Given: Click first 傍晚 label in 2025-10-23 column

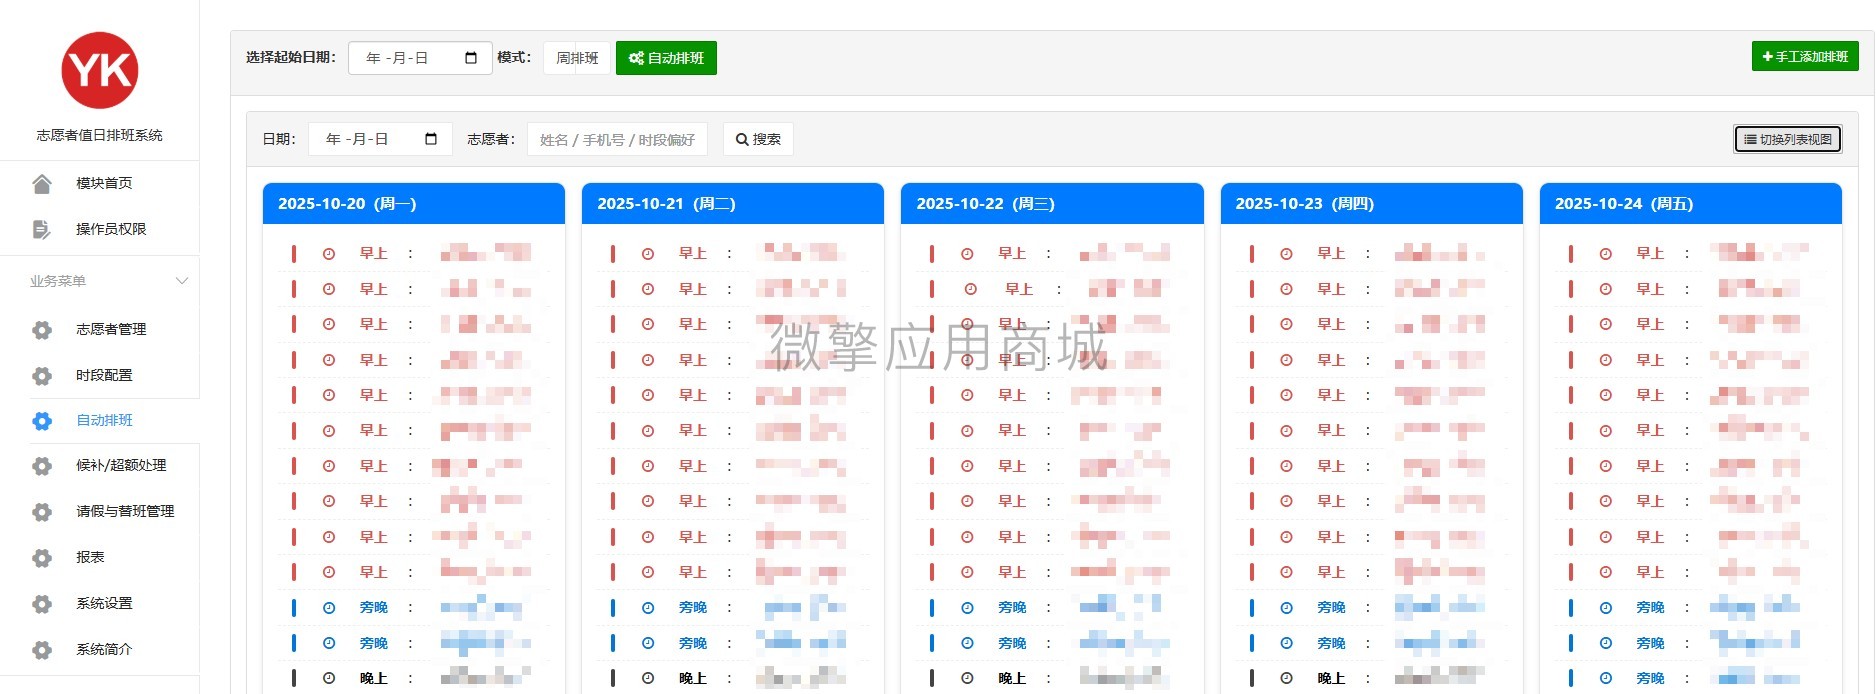Looking at the screenshot, I should pyautogui.click(x=1331, y=608).
